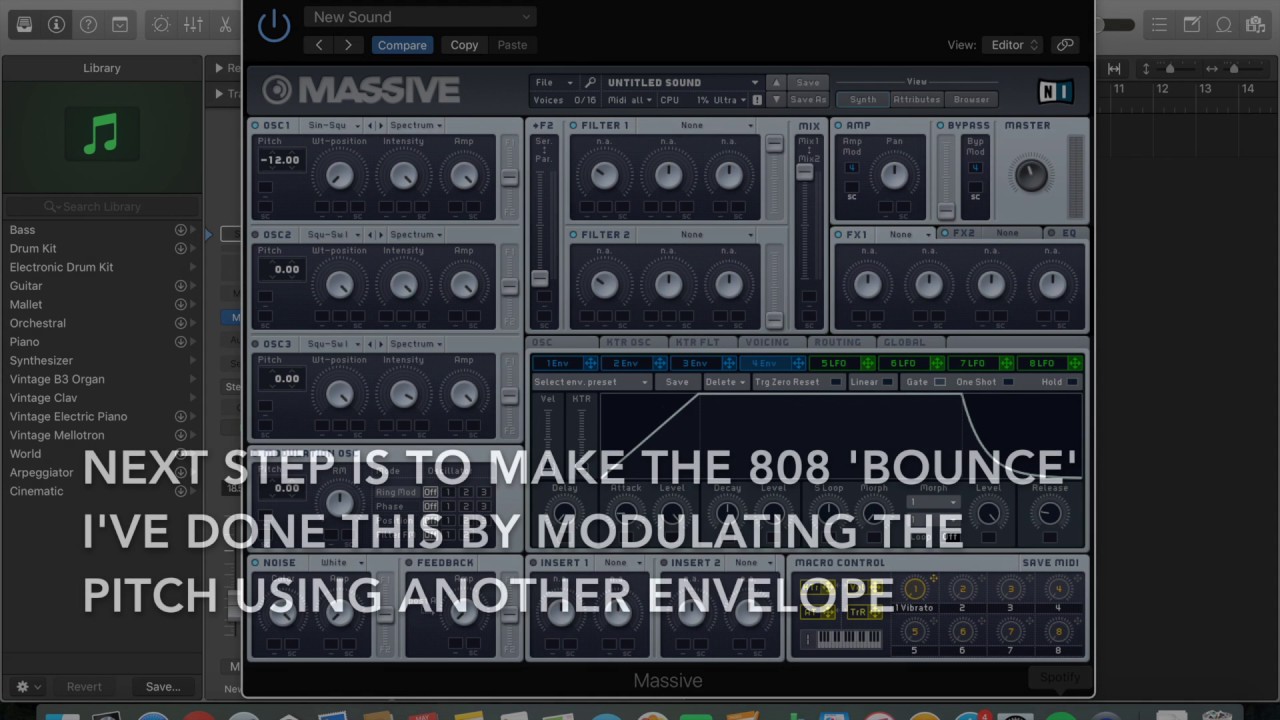Open the Library icon in Logic toolbar

point(25,25)
